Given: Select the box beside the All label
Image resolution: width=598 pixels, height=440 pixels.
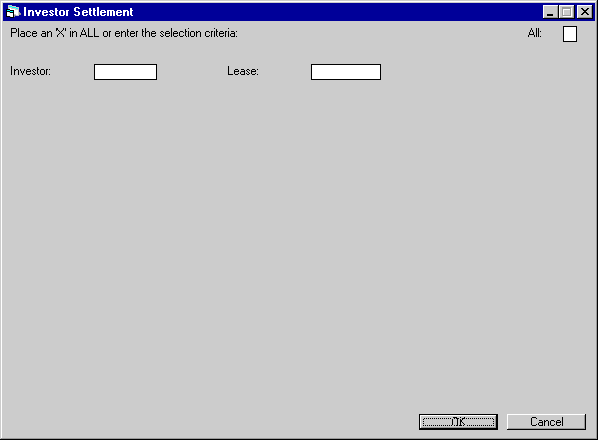Looking at the screenshot, I should click(570, 34).
